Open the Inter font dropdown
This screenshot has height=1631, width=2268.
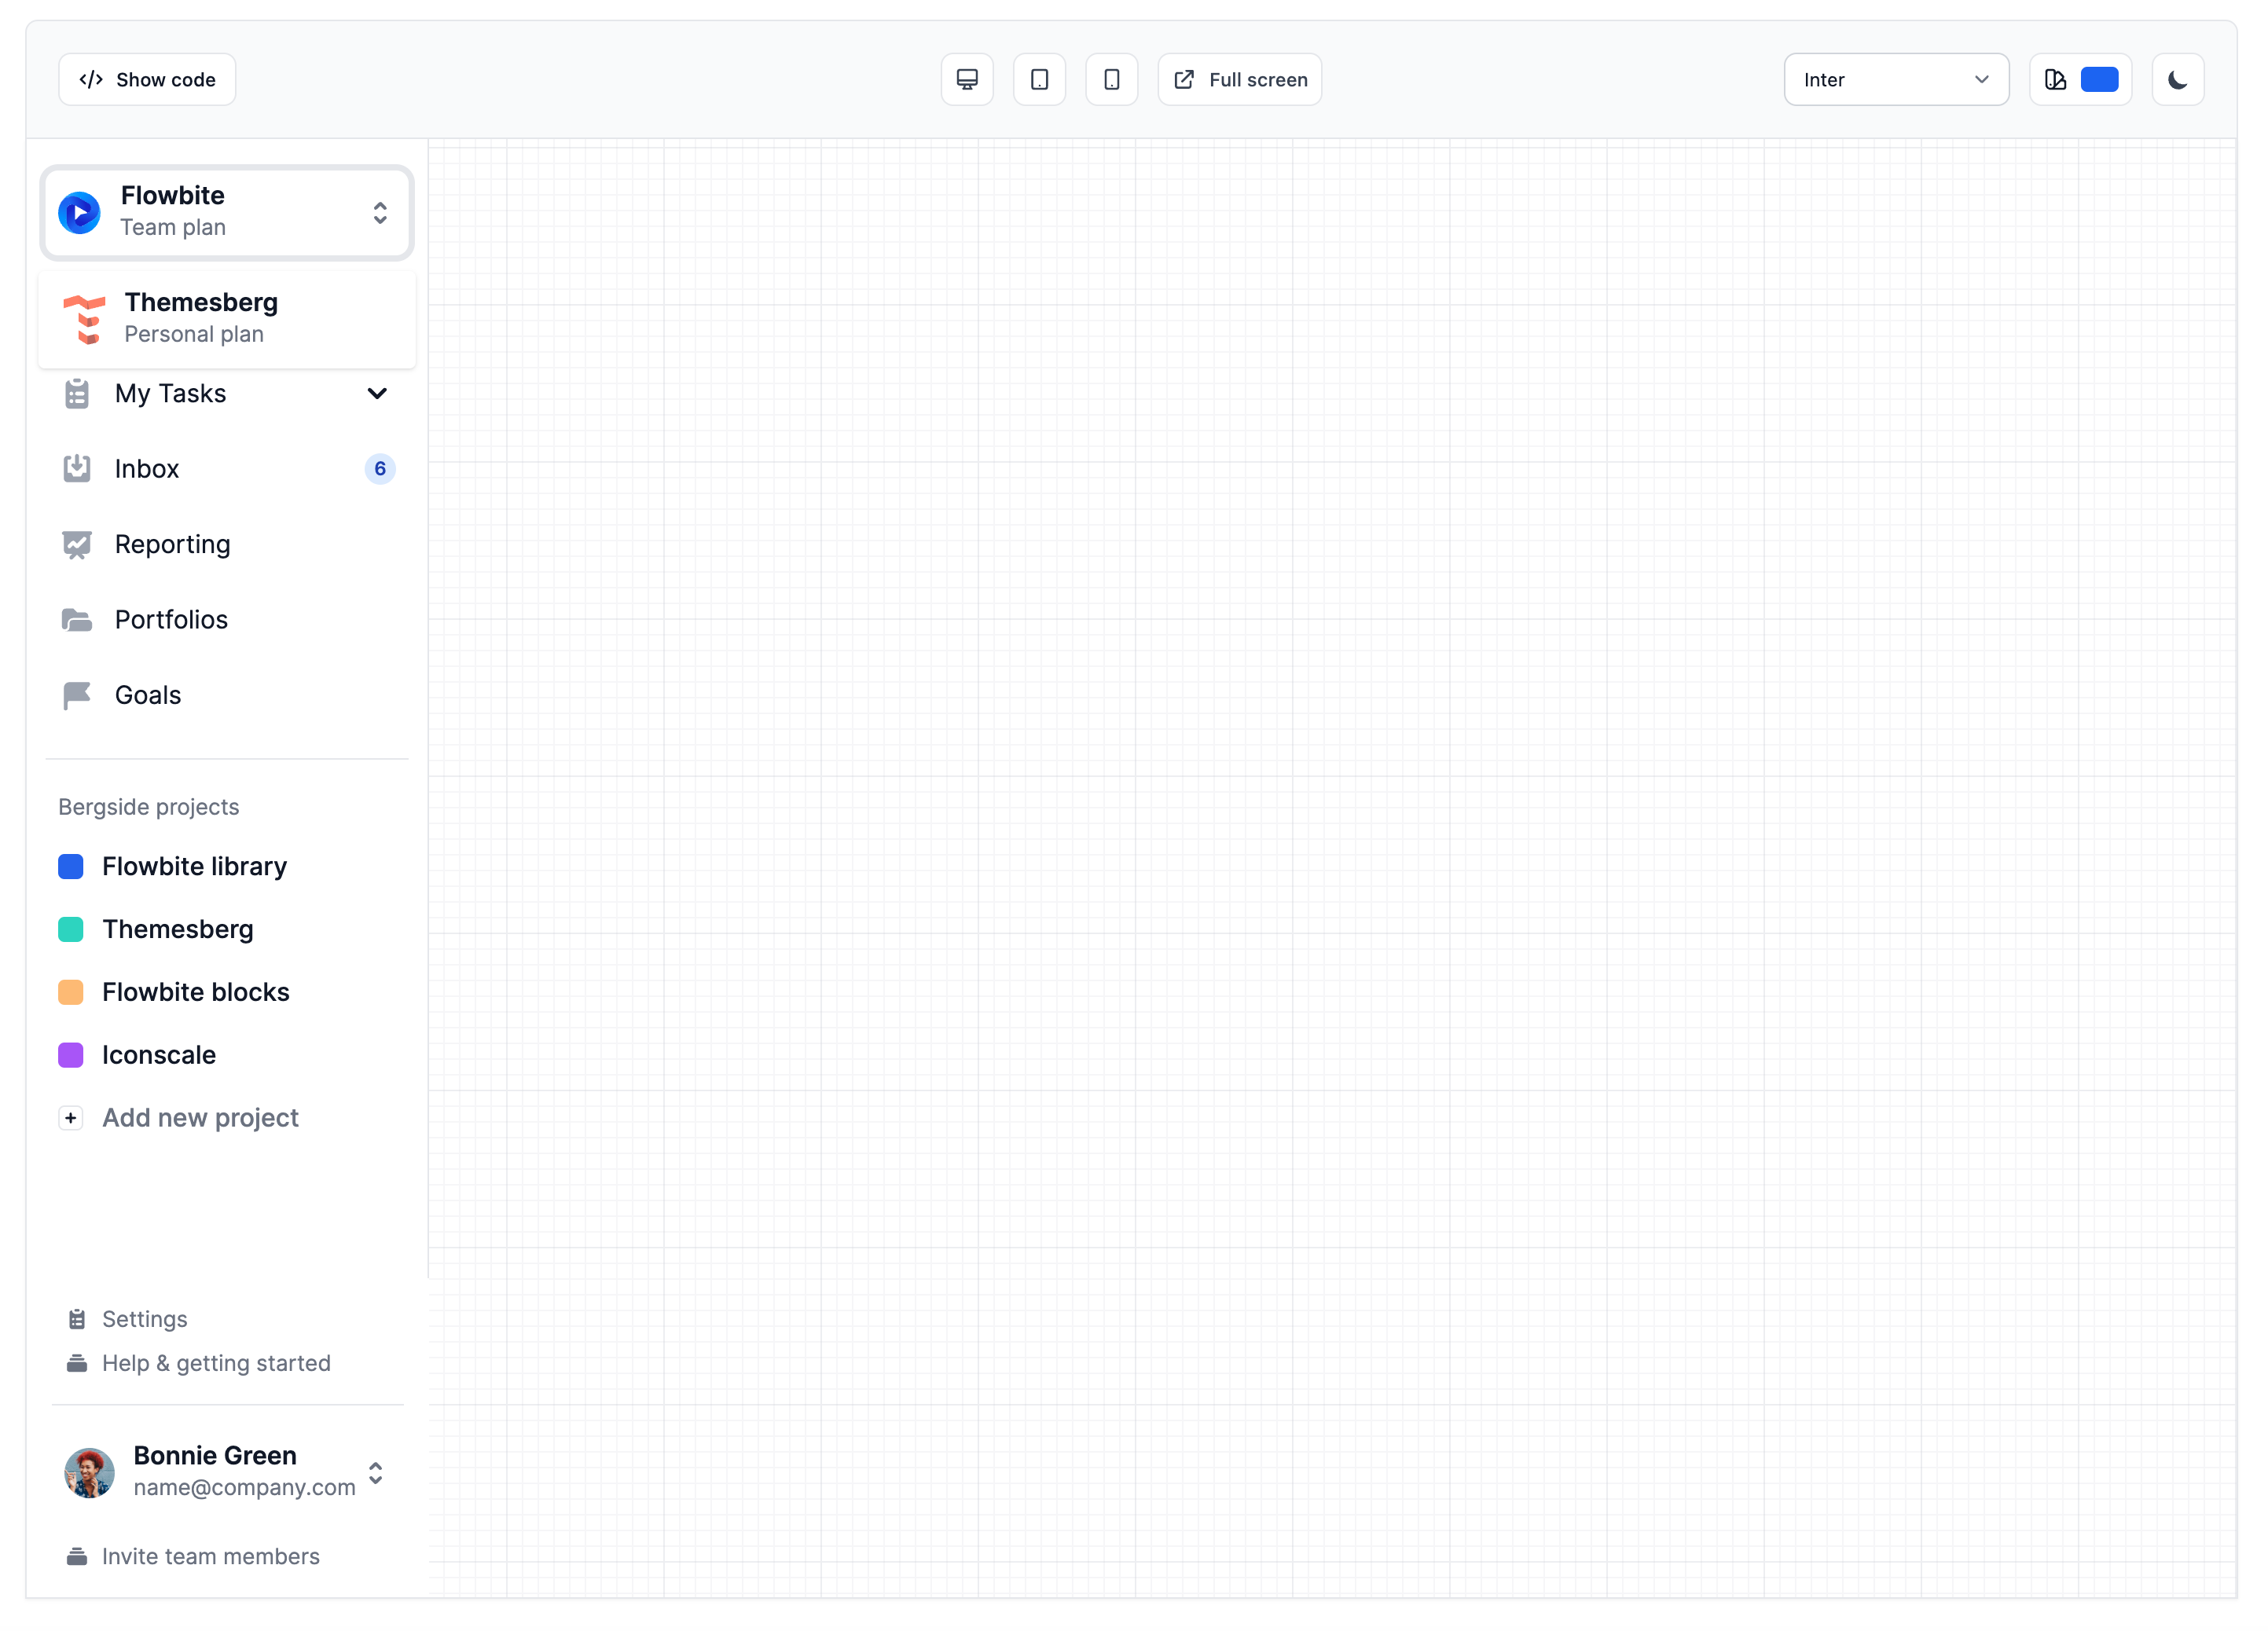[1896, 79]
